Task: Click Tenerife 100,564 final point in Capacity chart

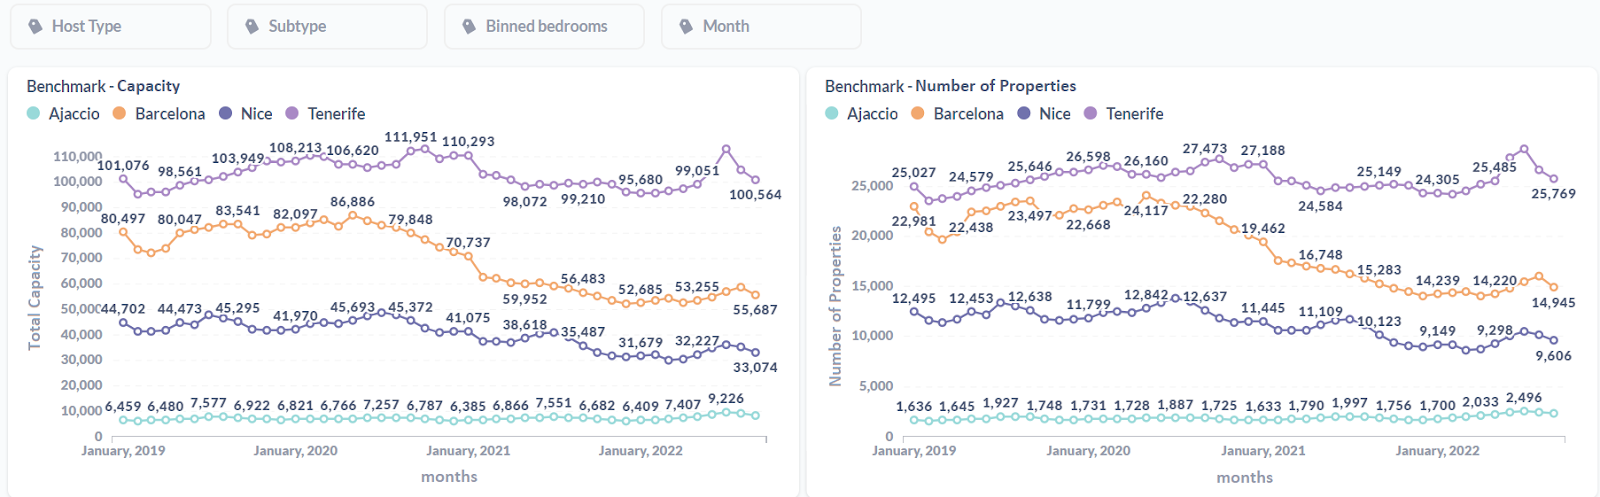Action: coord(755,180)
